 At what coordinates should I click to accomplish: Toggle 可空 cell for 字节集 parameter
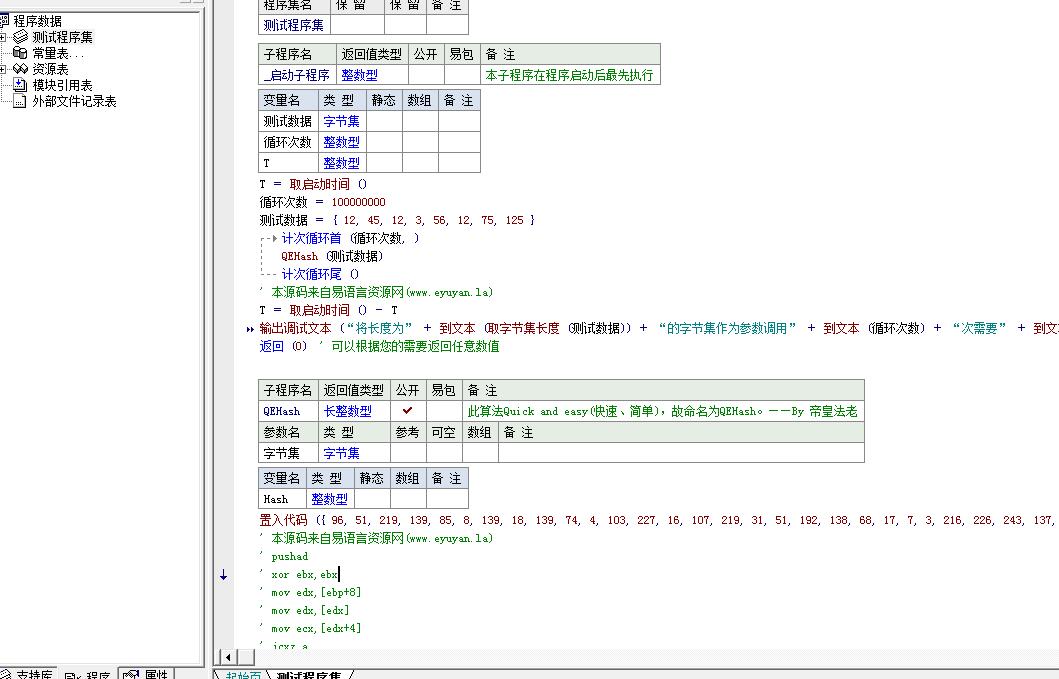[444, 453]
